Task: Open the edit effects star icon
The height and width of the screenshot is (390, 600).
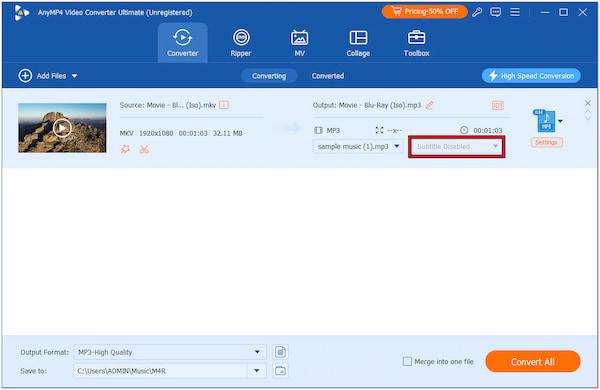Action: tap(125, 149)
